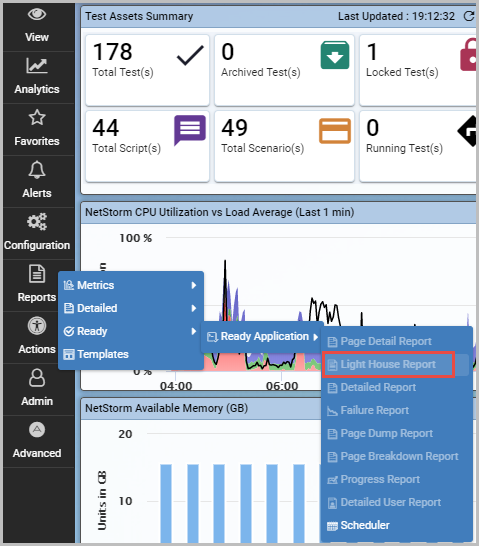Open the Analytics chart icon
The height and width of the screenshot is (546, 479).
coord(37,65)
